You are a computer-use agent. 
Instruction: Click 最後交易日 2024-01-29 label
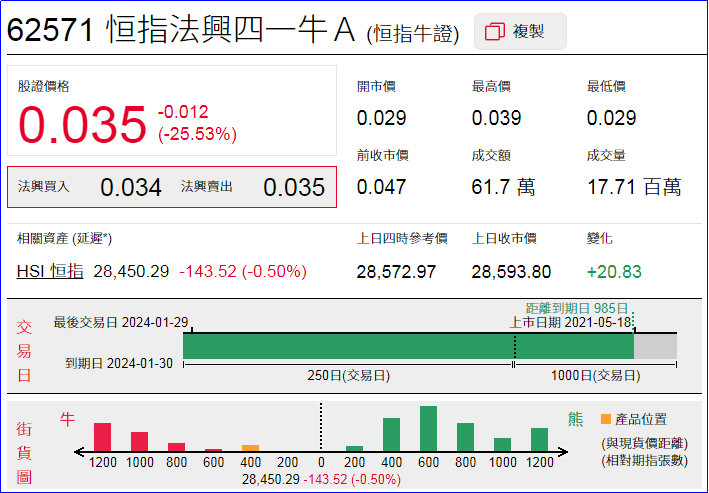coord(120,322)
